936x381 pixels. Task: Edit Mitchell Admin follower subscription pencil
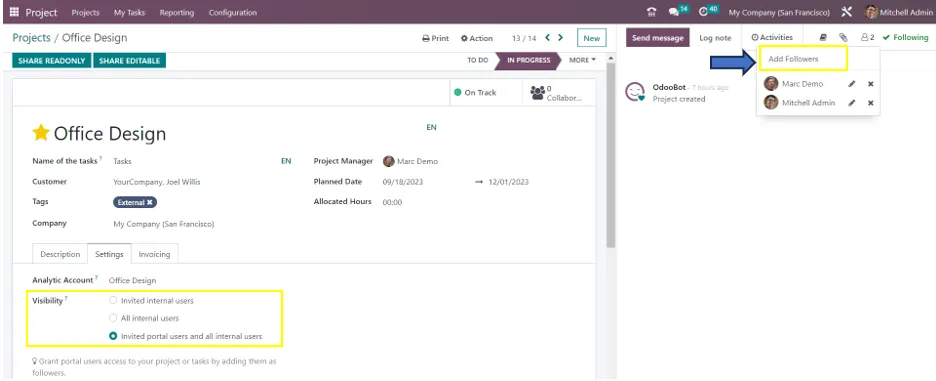852,103
